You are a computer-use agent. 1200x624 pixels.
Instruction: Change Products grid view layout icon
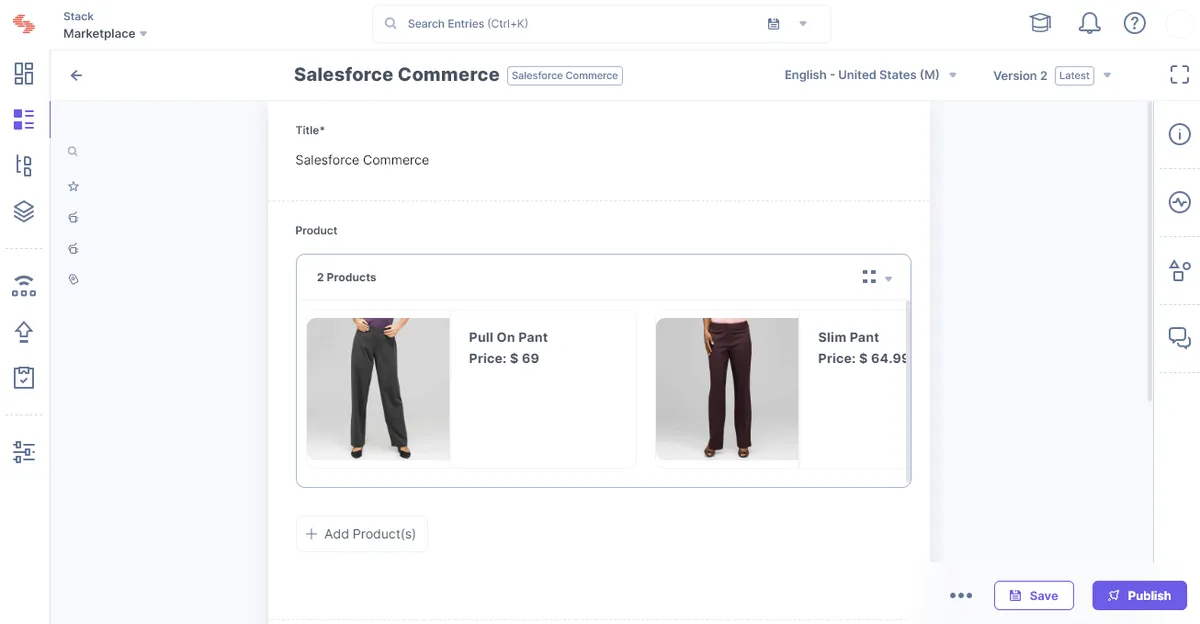coord(869,277)
